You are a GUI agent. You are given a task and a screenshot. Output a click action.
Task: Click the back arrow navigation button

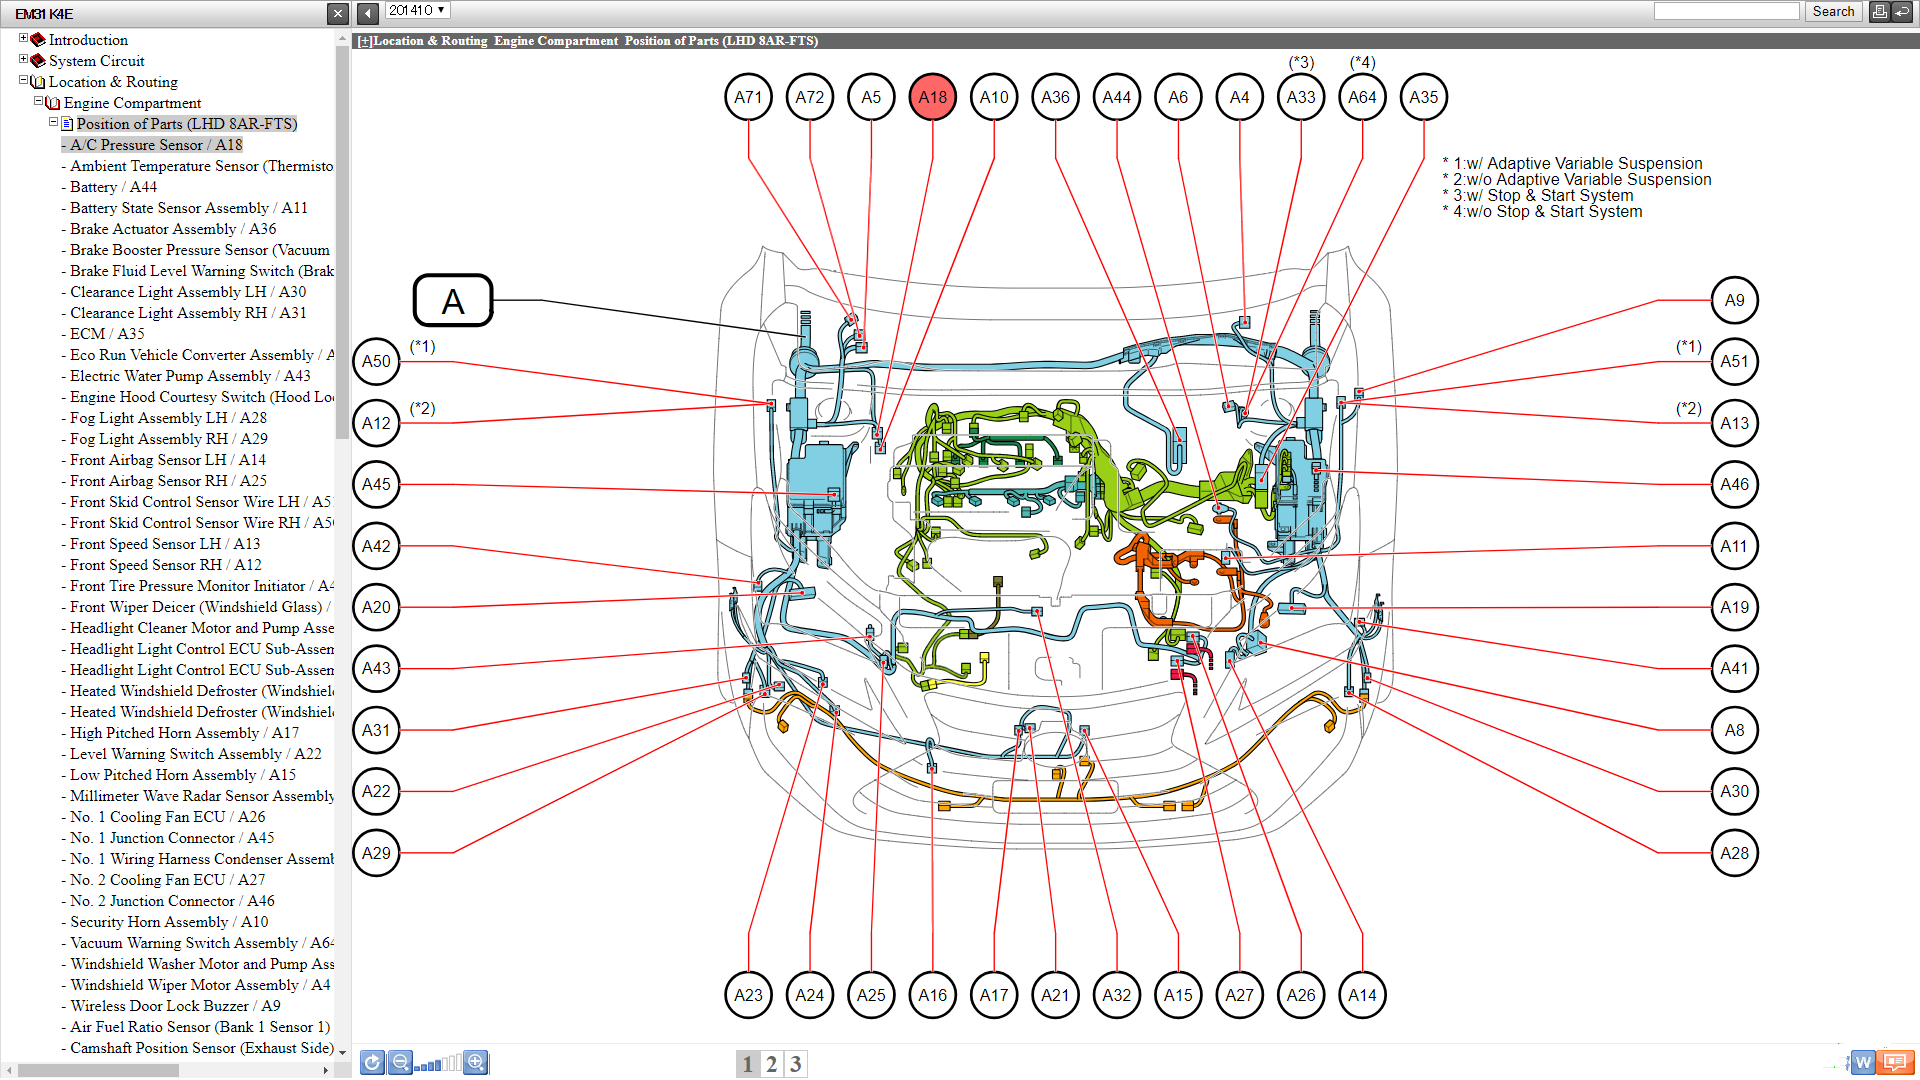tap(368, 13)
